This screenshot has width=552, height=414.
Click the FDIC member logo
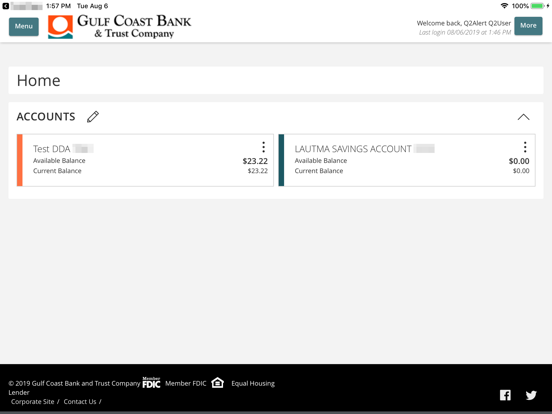[151, 382]
